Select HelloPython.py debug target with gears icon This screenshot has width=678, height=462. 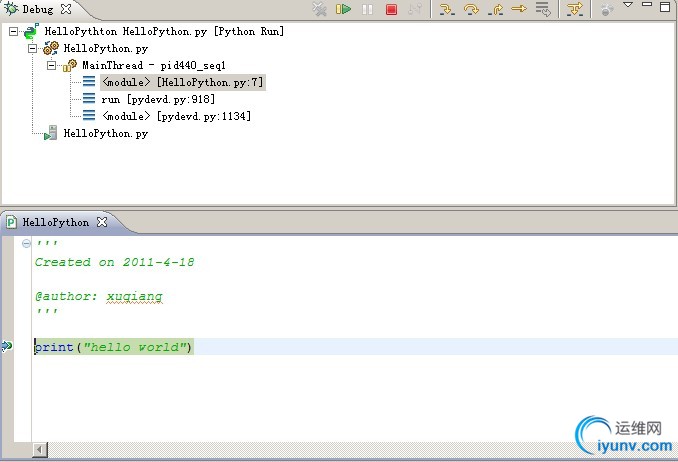[x=106, y=48]
